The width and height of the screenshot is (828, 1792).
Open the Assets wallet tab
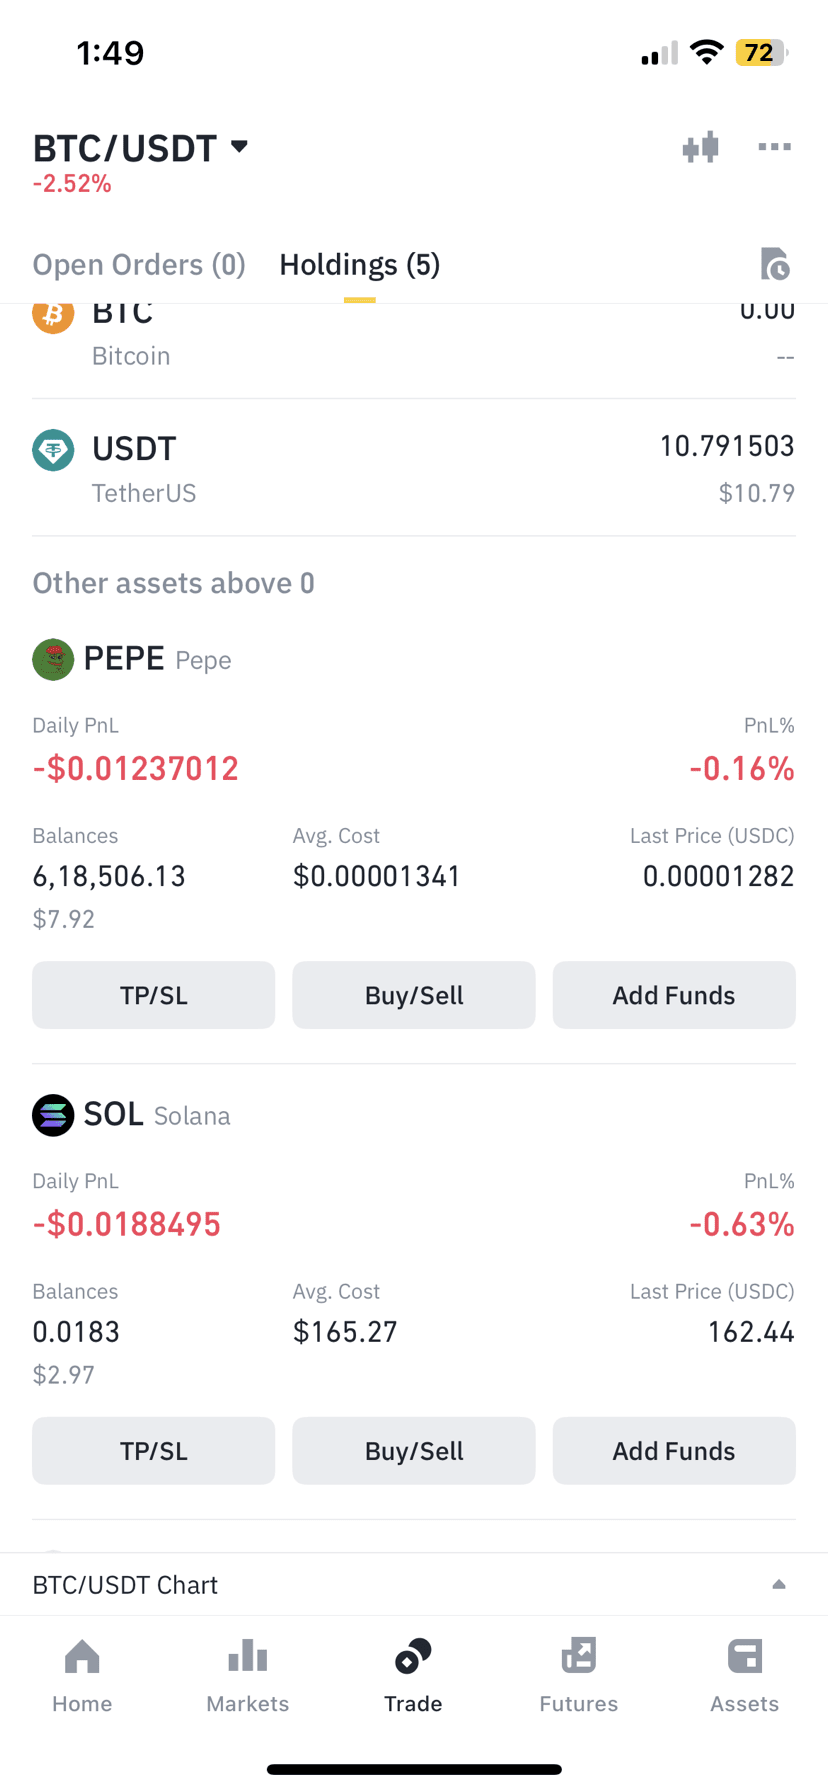click(x=744, y=1676)
